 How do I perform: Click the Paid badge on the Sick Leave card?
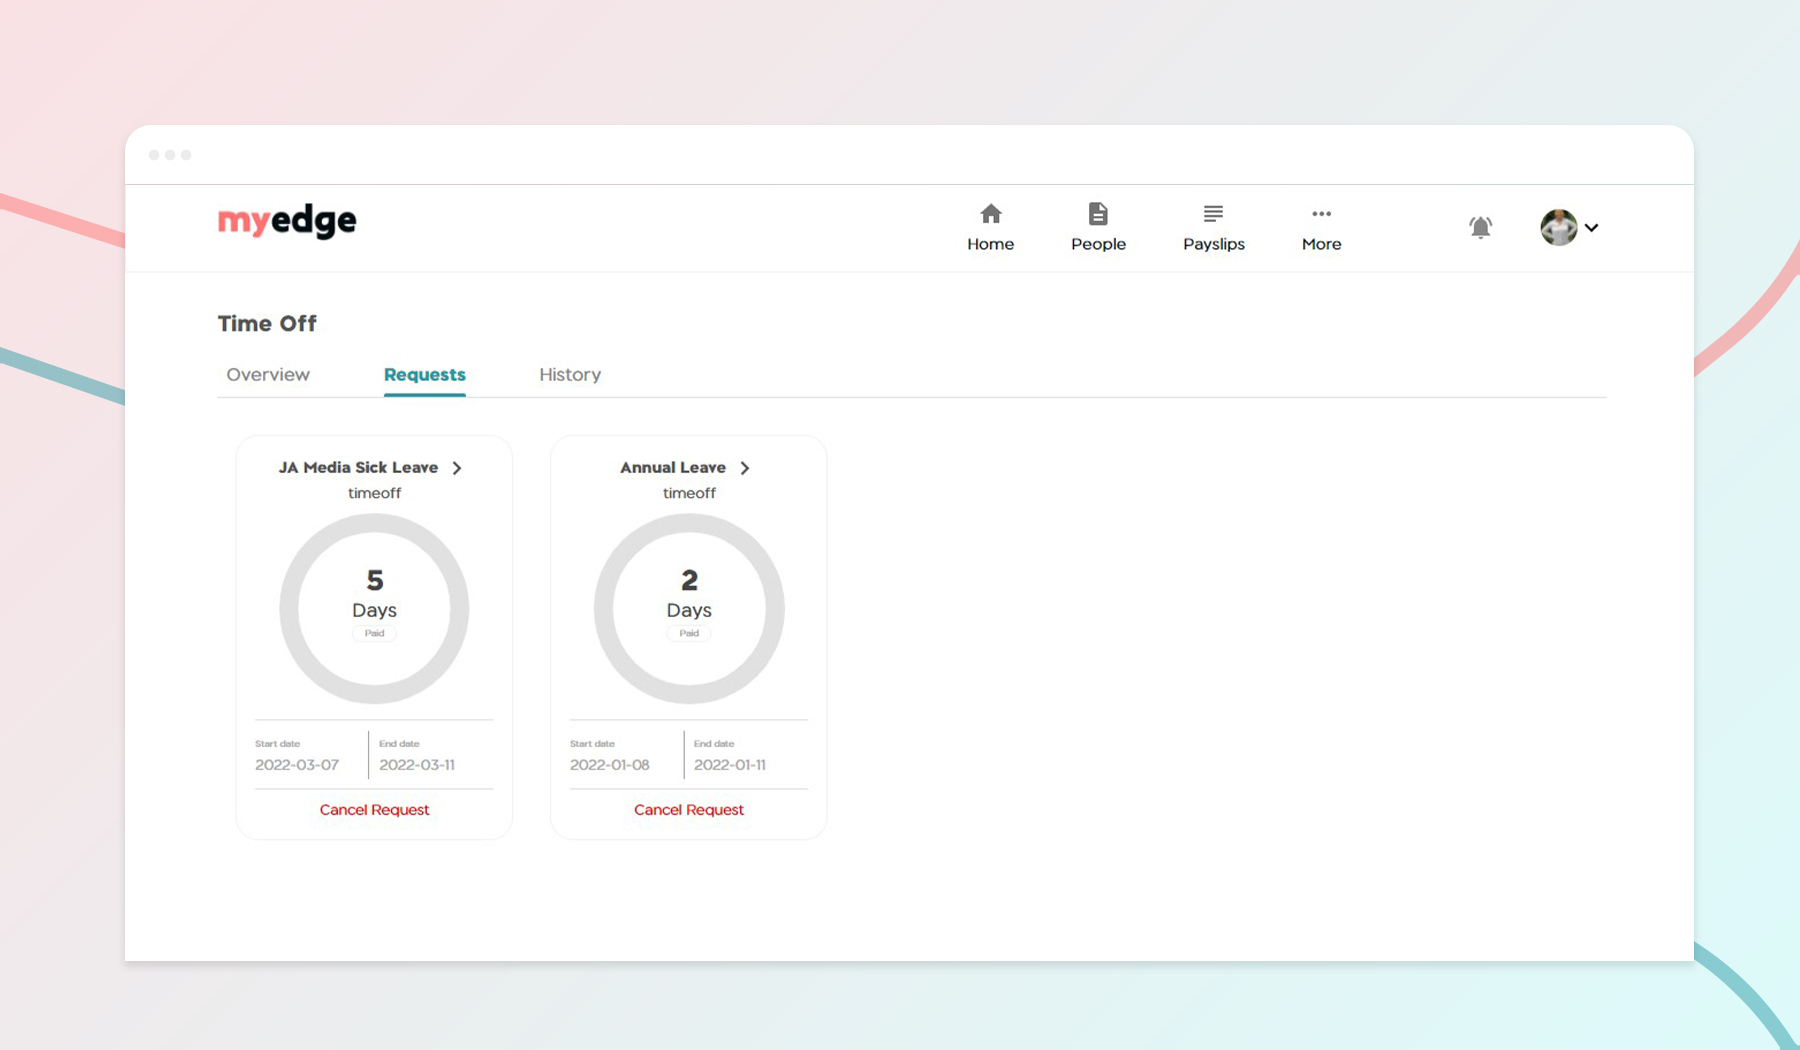[x=374, y=633]
